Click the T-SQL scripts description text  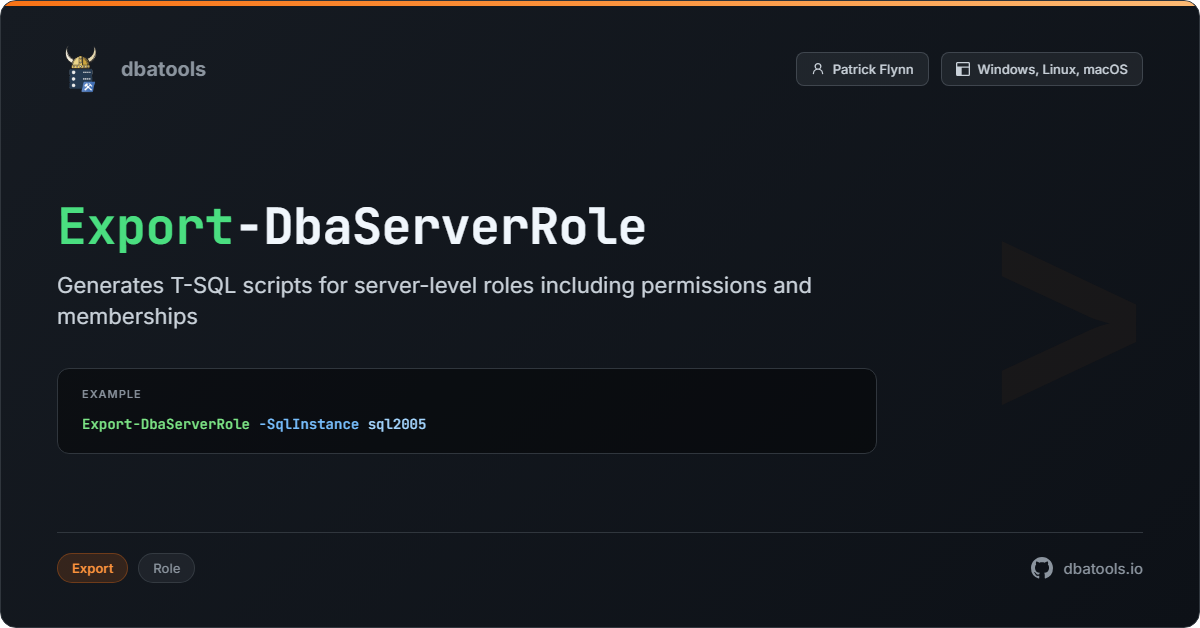point(434,301)
